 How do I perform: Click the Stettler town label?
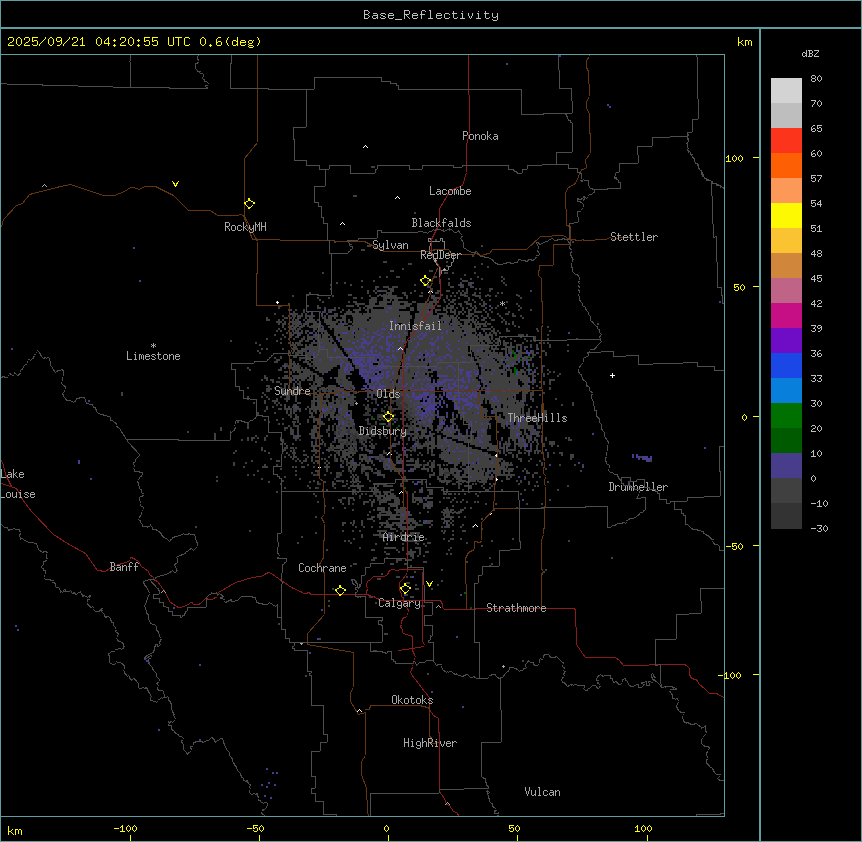point(634,237)
